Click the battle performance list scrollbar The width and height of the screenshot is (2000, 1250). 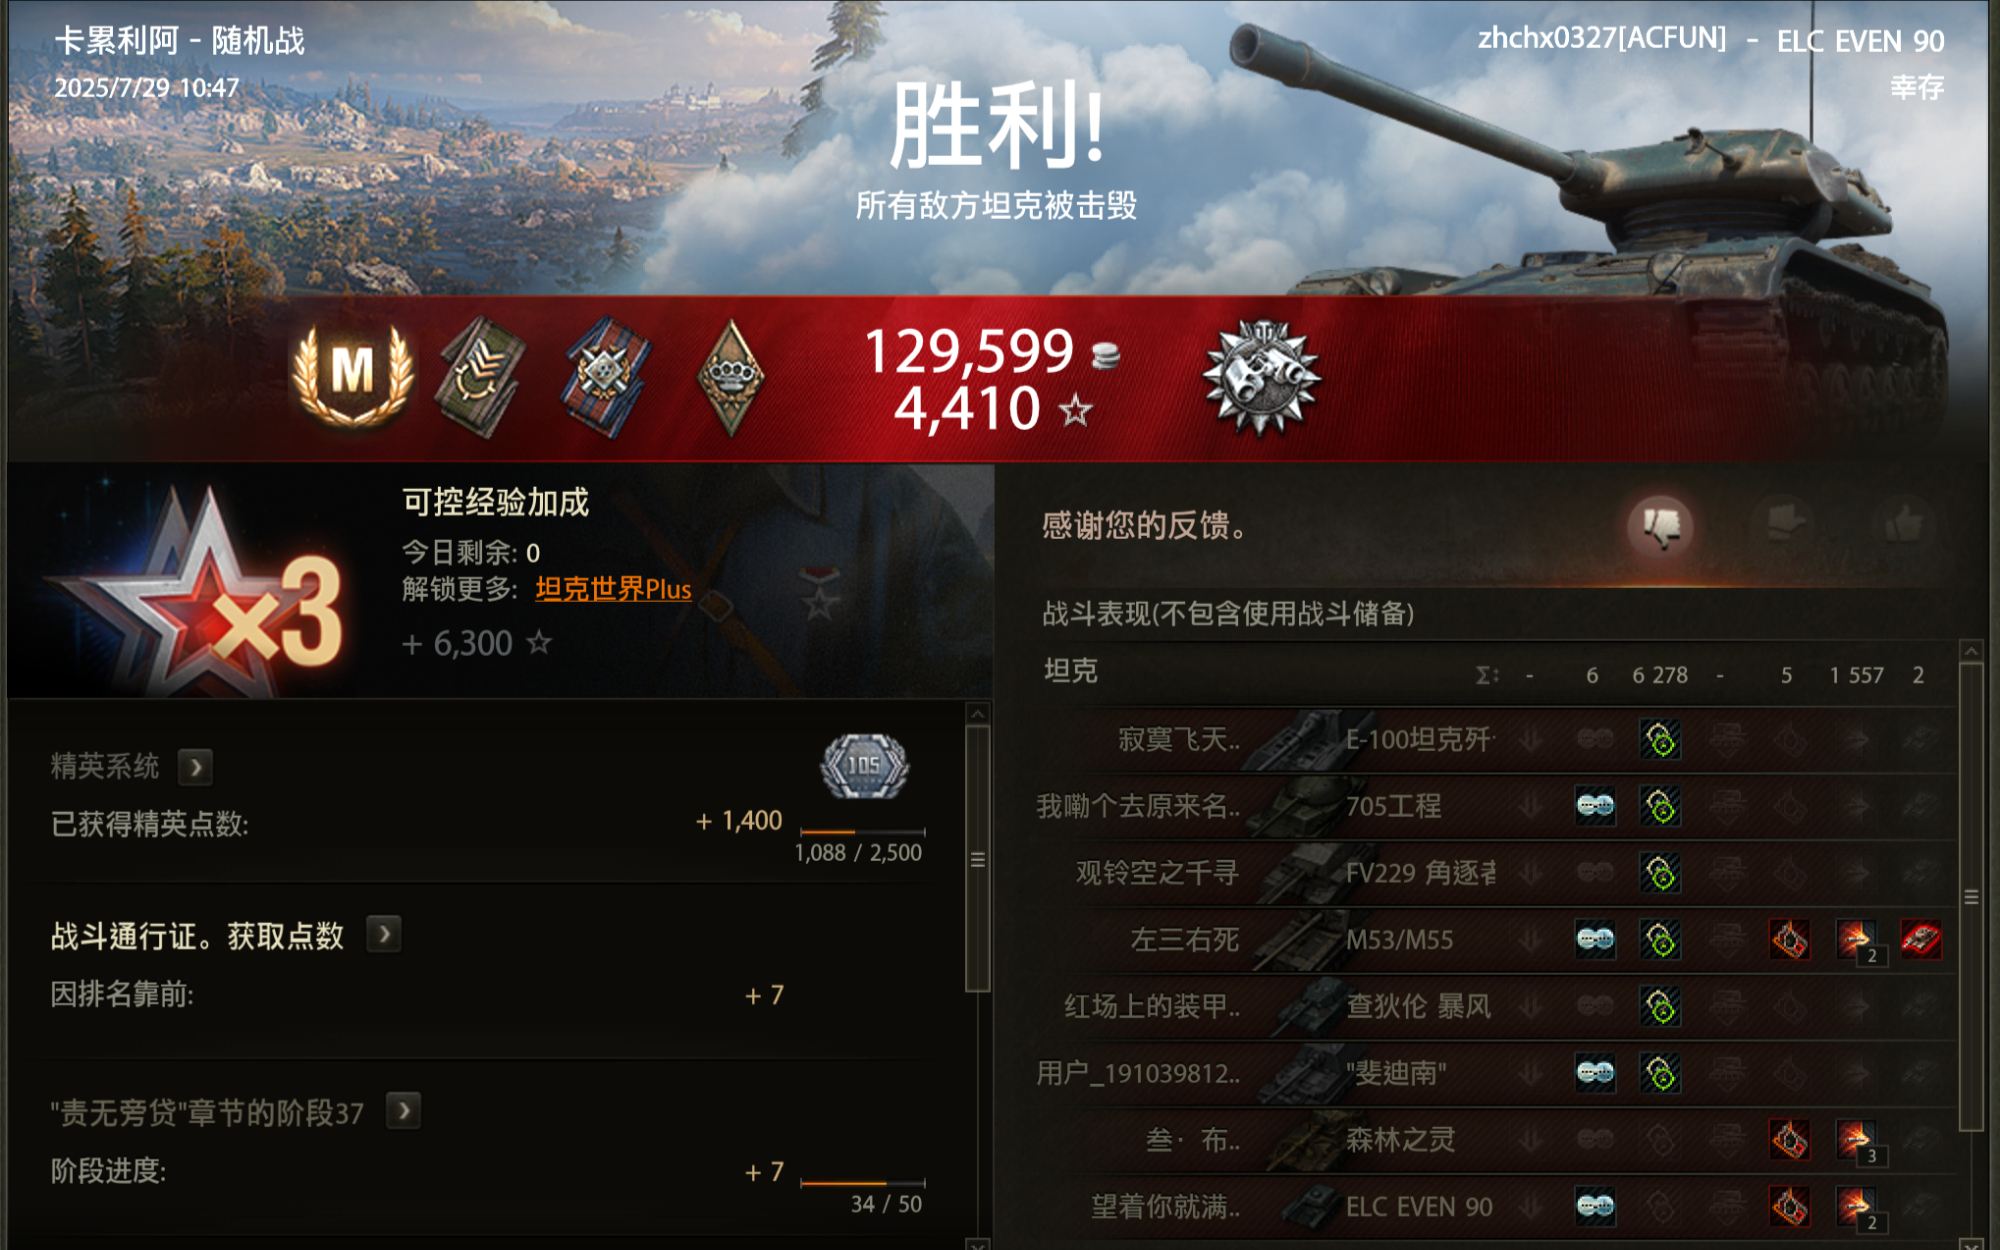(x=1971, y=895)
